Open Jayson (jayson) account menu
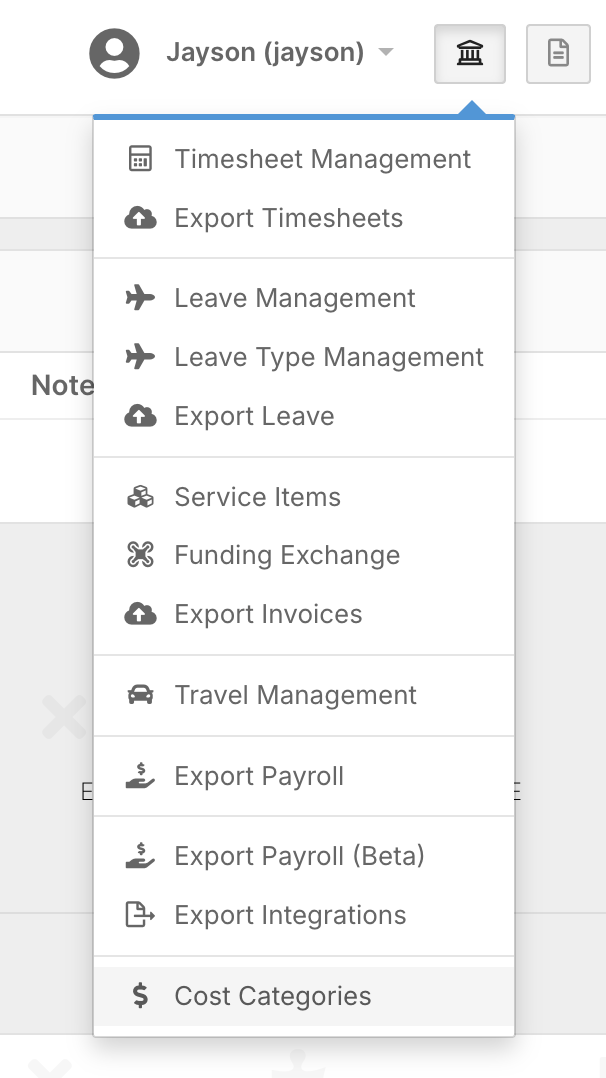606x1078 pixels. 264,53
